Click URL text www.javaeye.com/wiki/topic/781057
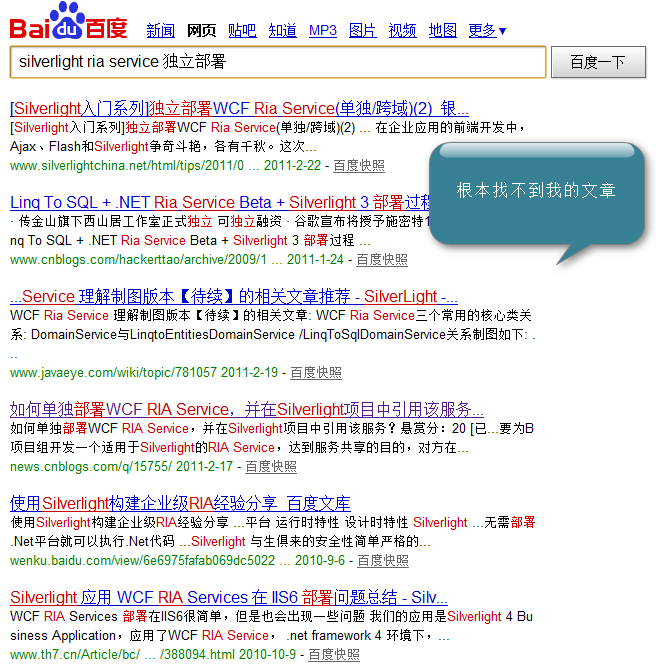The width and height of the screenshot is (656, 671). coord(113,373)
